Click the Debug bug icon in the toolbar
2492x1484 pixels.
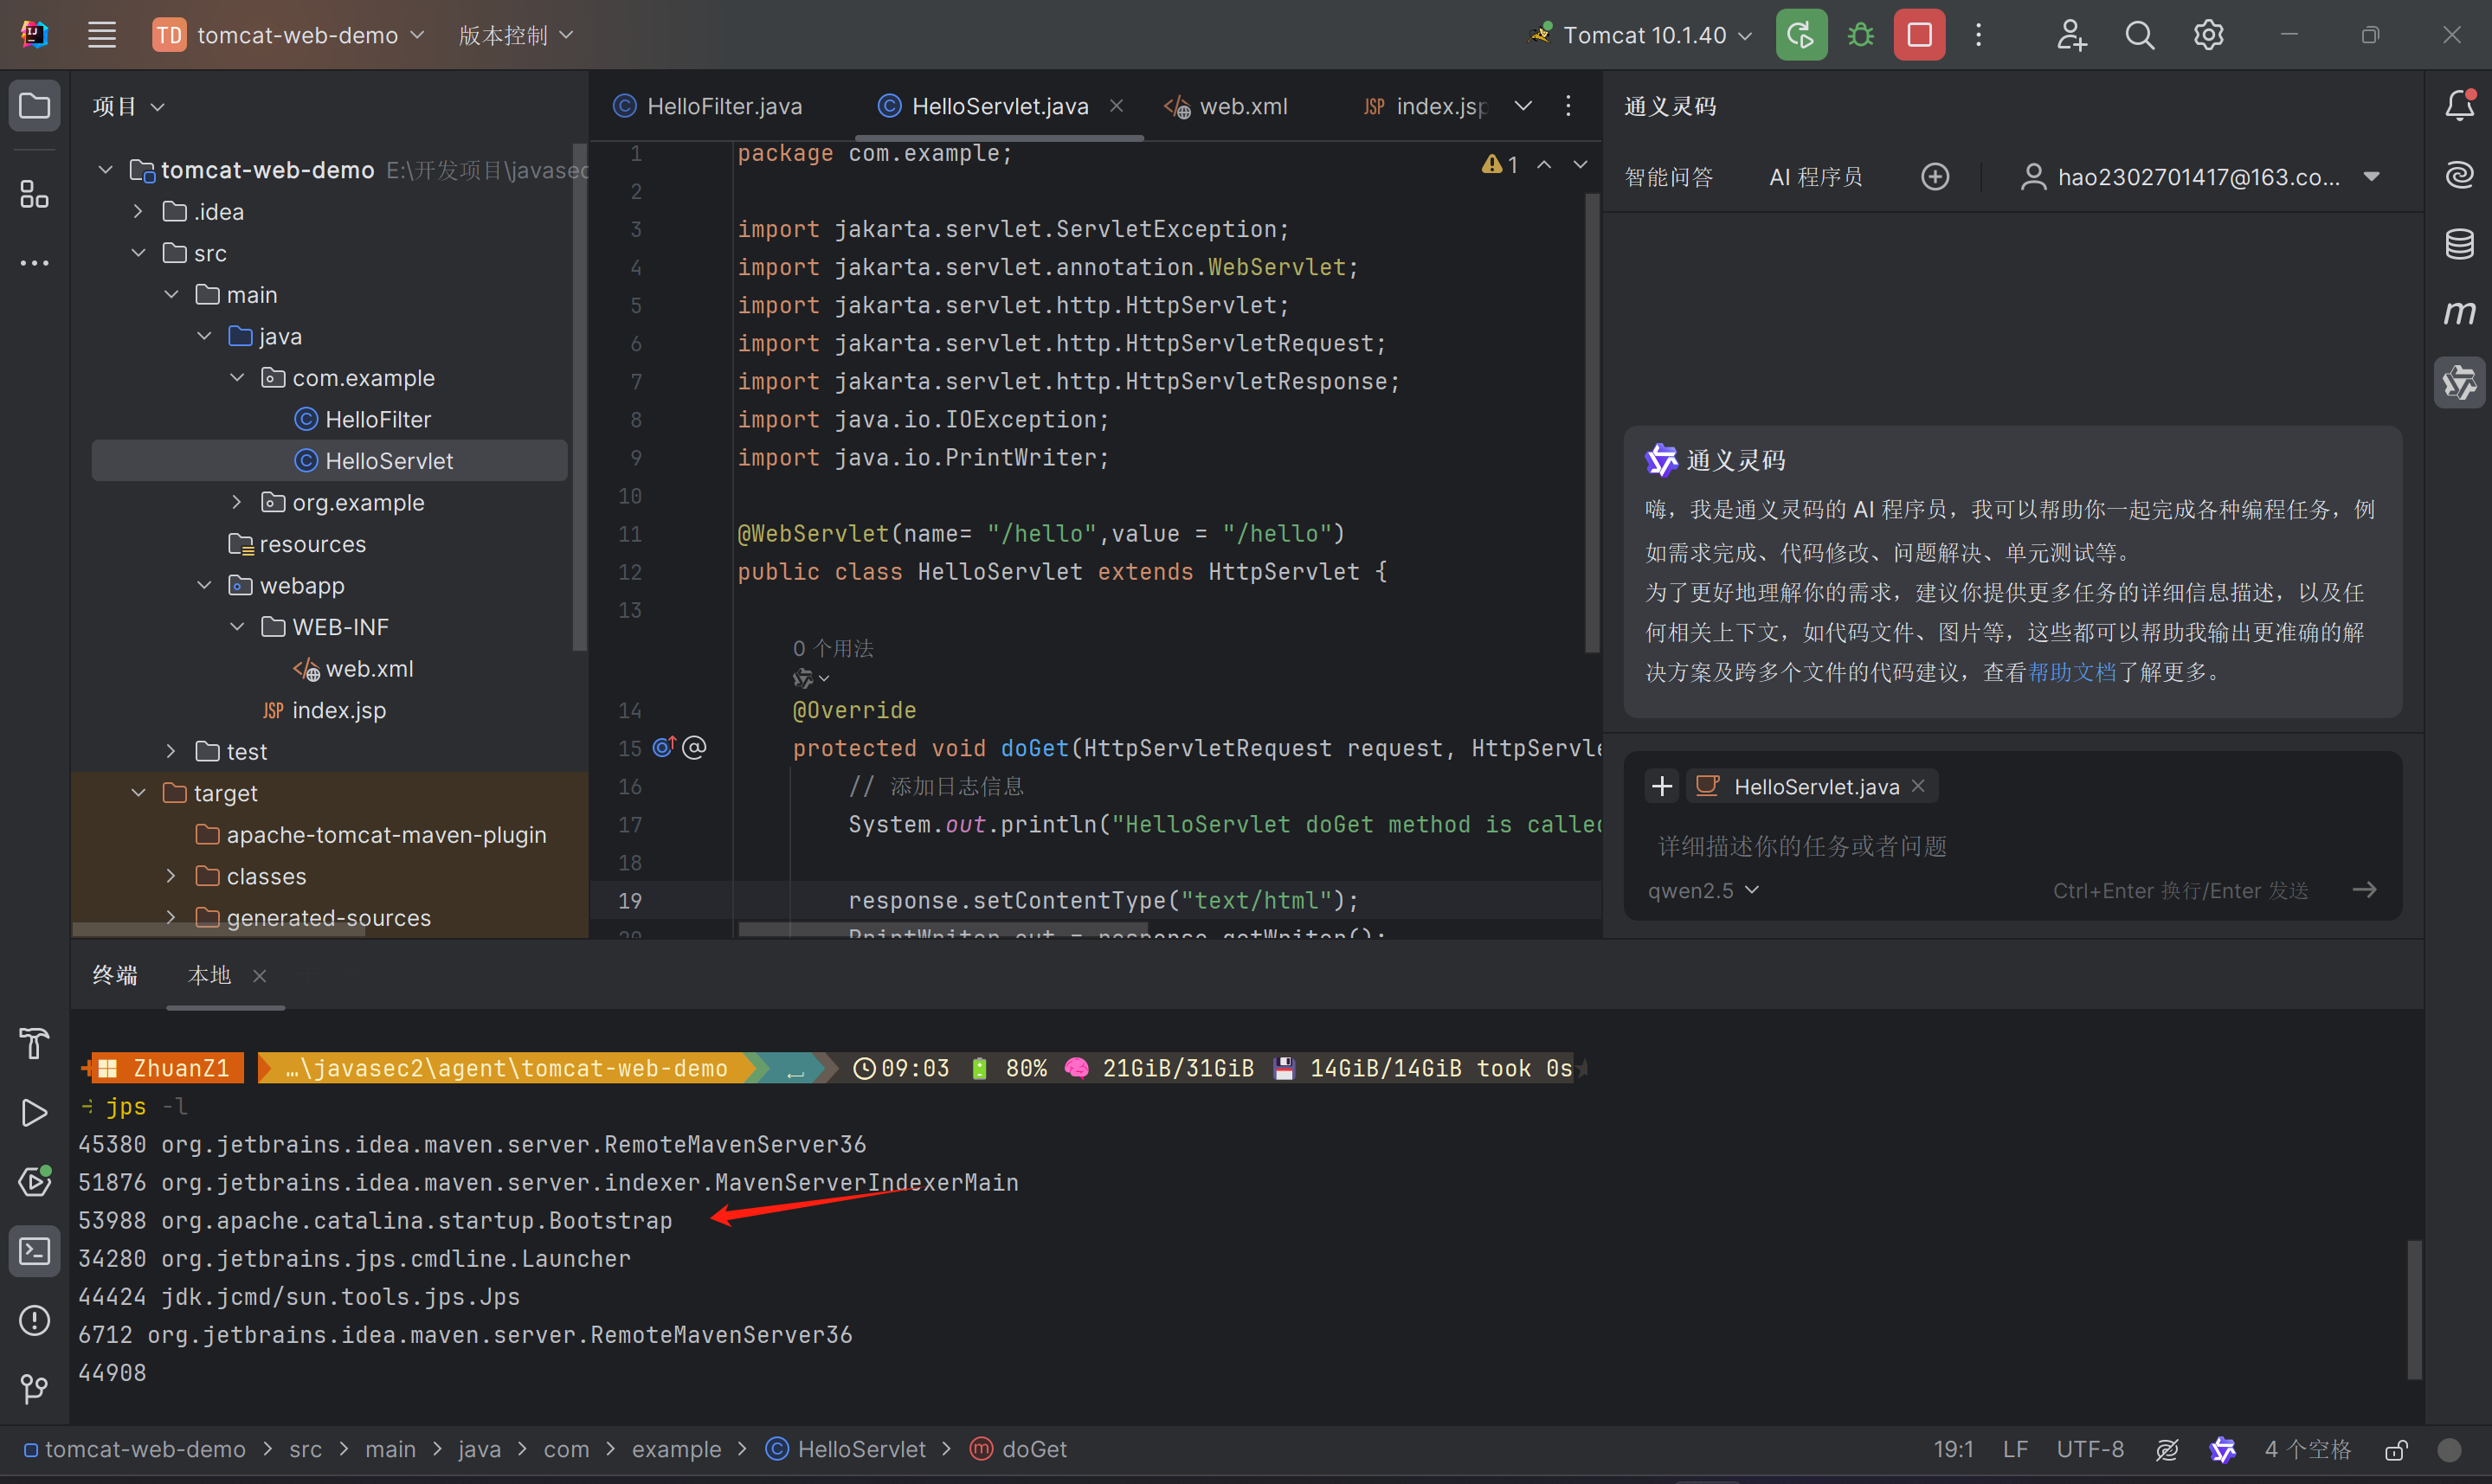[x=1860, y=35]
